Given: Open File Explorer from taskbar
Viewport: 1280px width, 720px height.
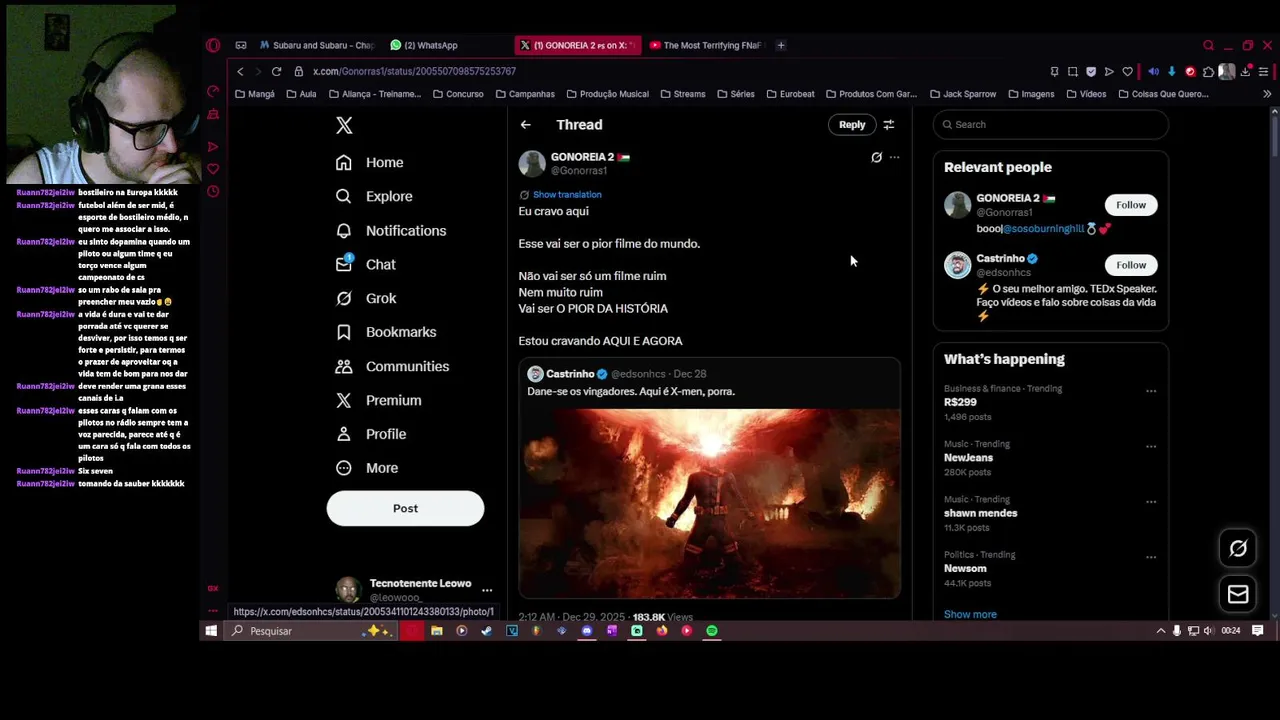Looking at the screenshot, I should pyautogui.click(x=437, y=631).
